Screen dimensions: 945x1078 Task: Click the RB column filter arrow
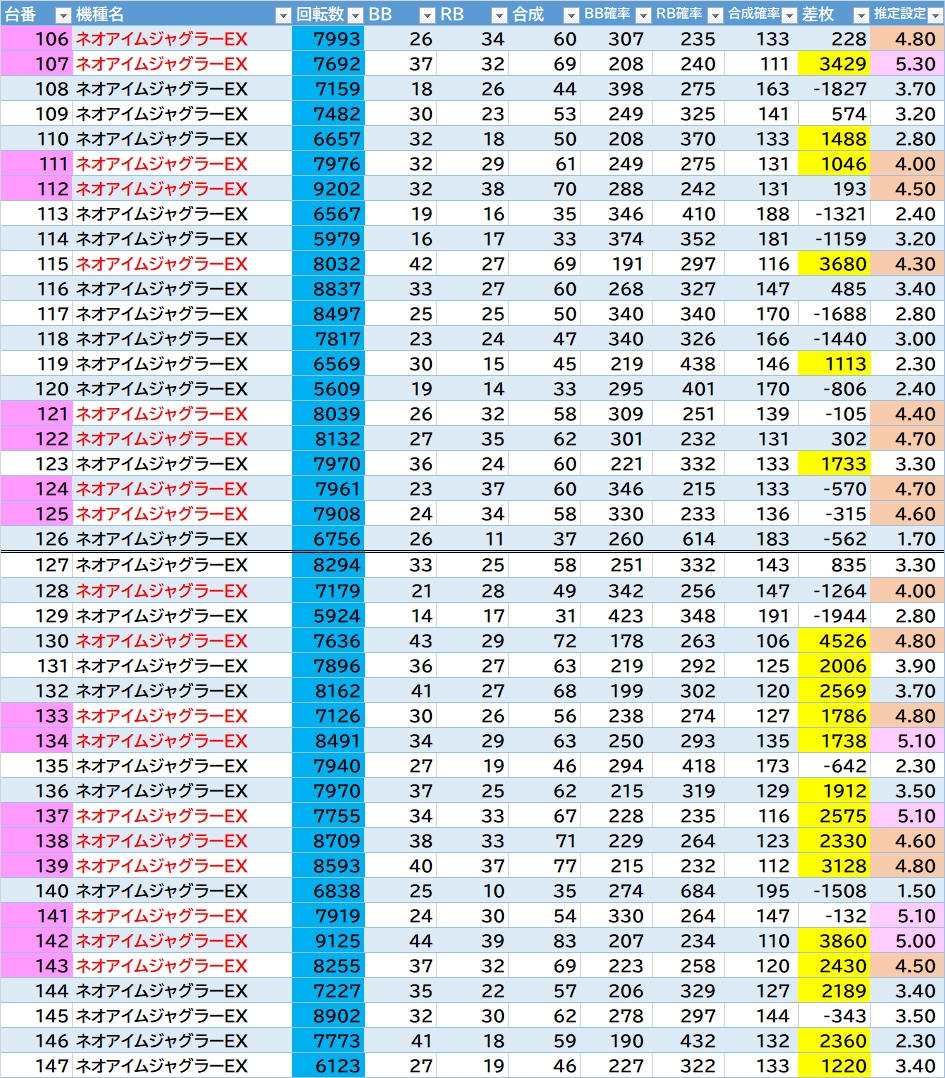point(499,15)
